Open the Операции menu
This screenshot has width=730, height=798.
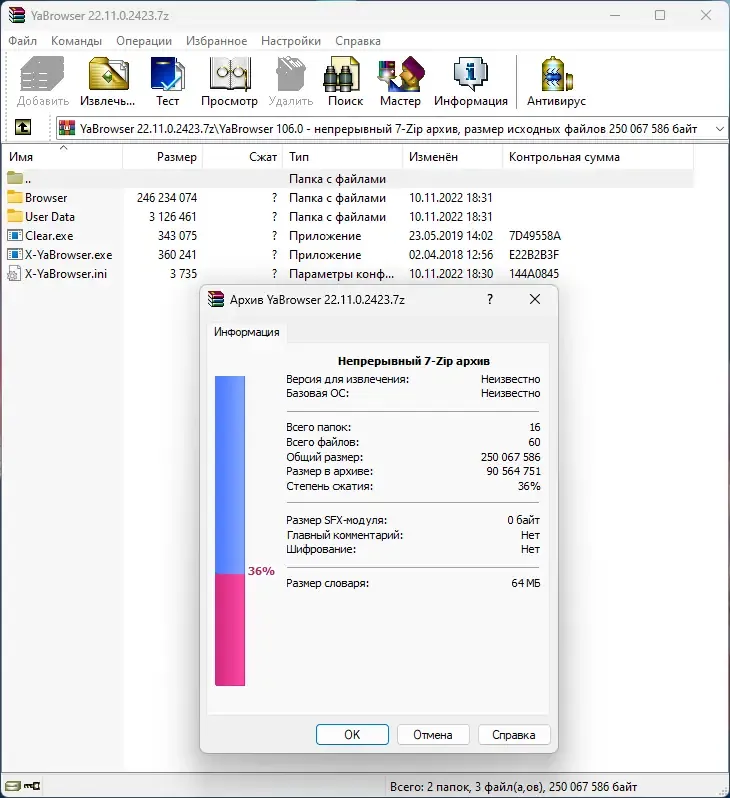(144, 41)
